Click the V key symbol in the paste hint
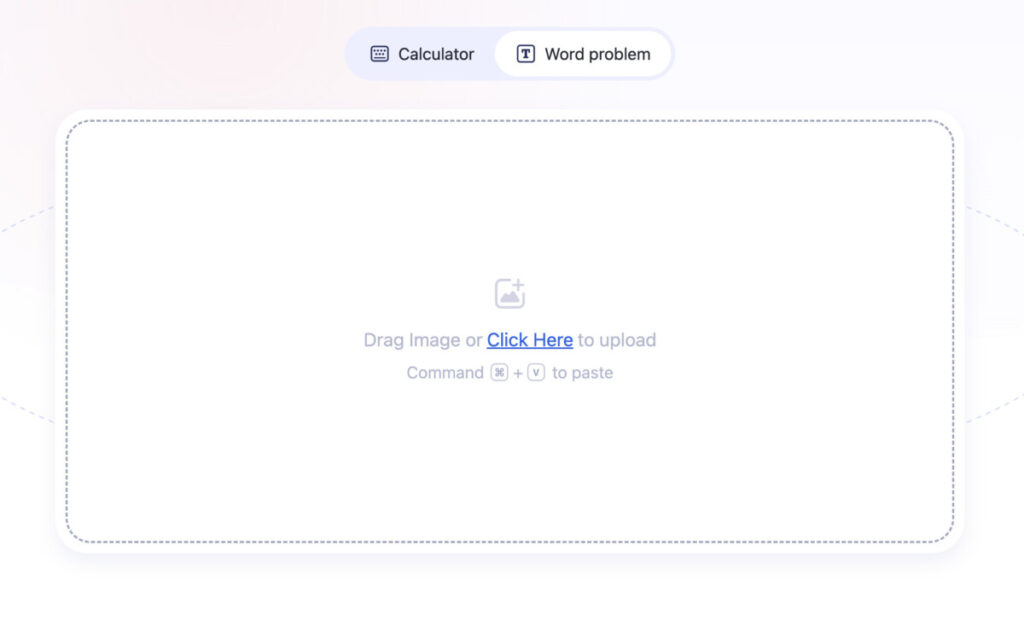Viewport: 1024px width, 638px height. pos(536,373)
